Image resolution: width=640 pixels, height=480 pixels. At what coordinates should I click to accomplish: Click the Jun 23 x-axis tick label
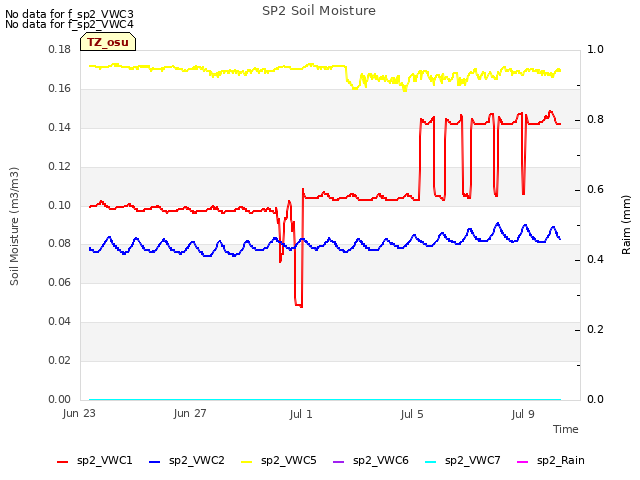(79, 414)
